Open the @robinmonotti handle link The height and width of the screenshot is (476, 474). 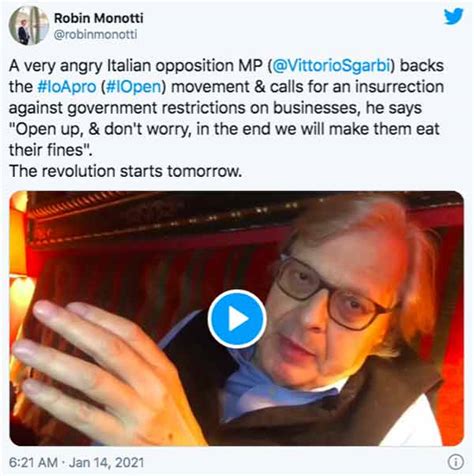[x=96, y=35]
